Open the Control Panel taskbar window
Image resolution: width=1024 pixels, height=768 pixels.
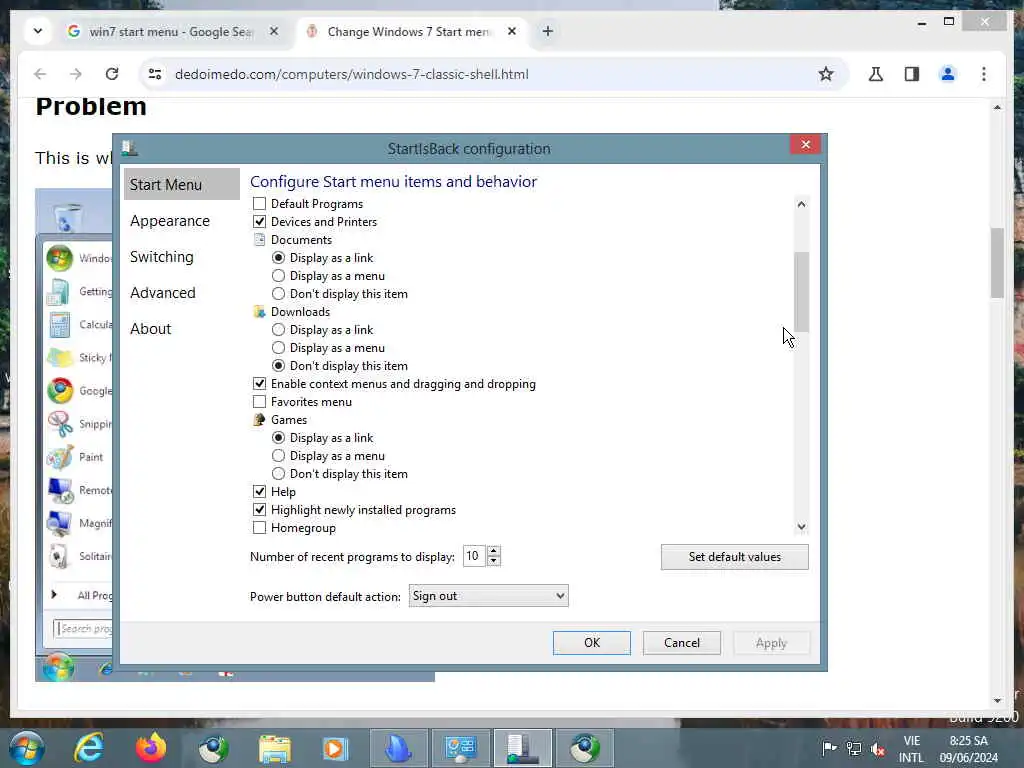(460, 748)
